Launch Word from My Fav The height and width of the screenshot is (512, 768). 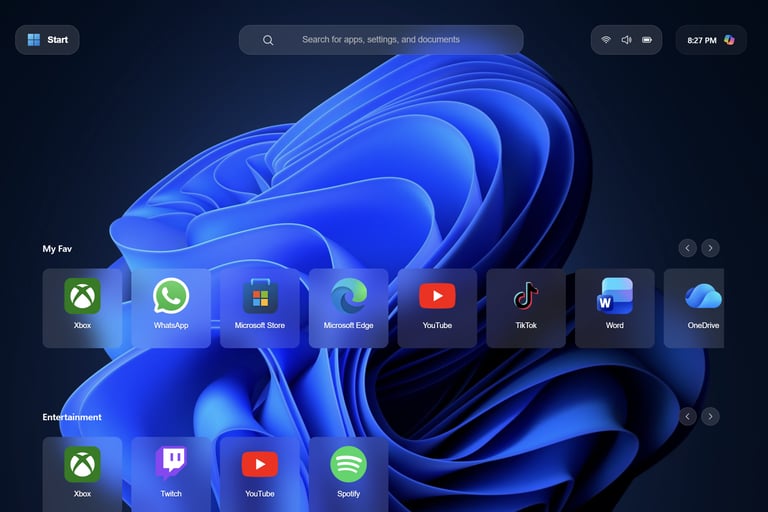pos(615,308)
